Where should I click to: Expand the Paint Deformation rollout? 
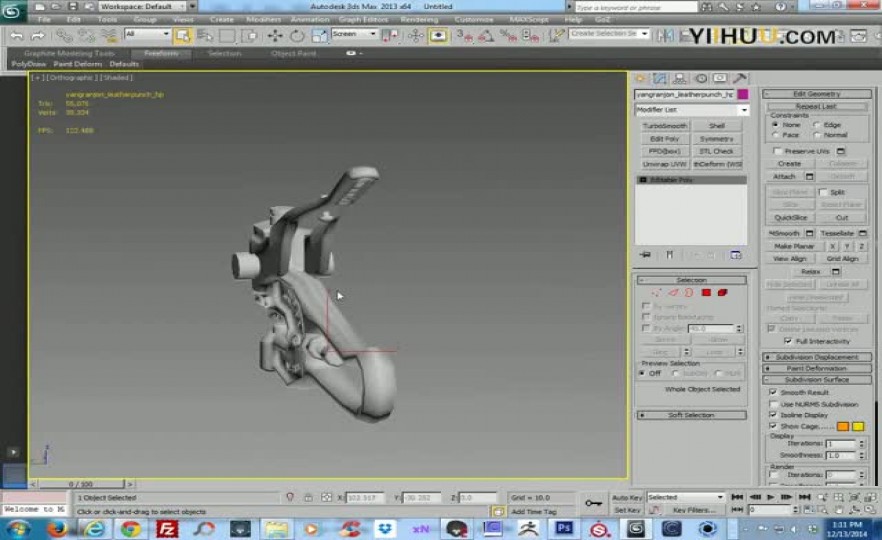coord(817,368)
